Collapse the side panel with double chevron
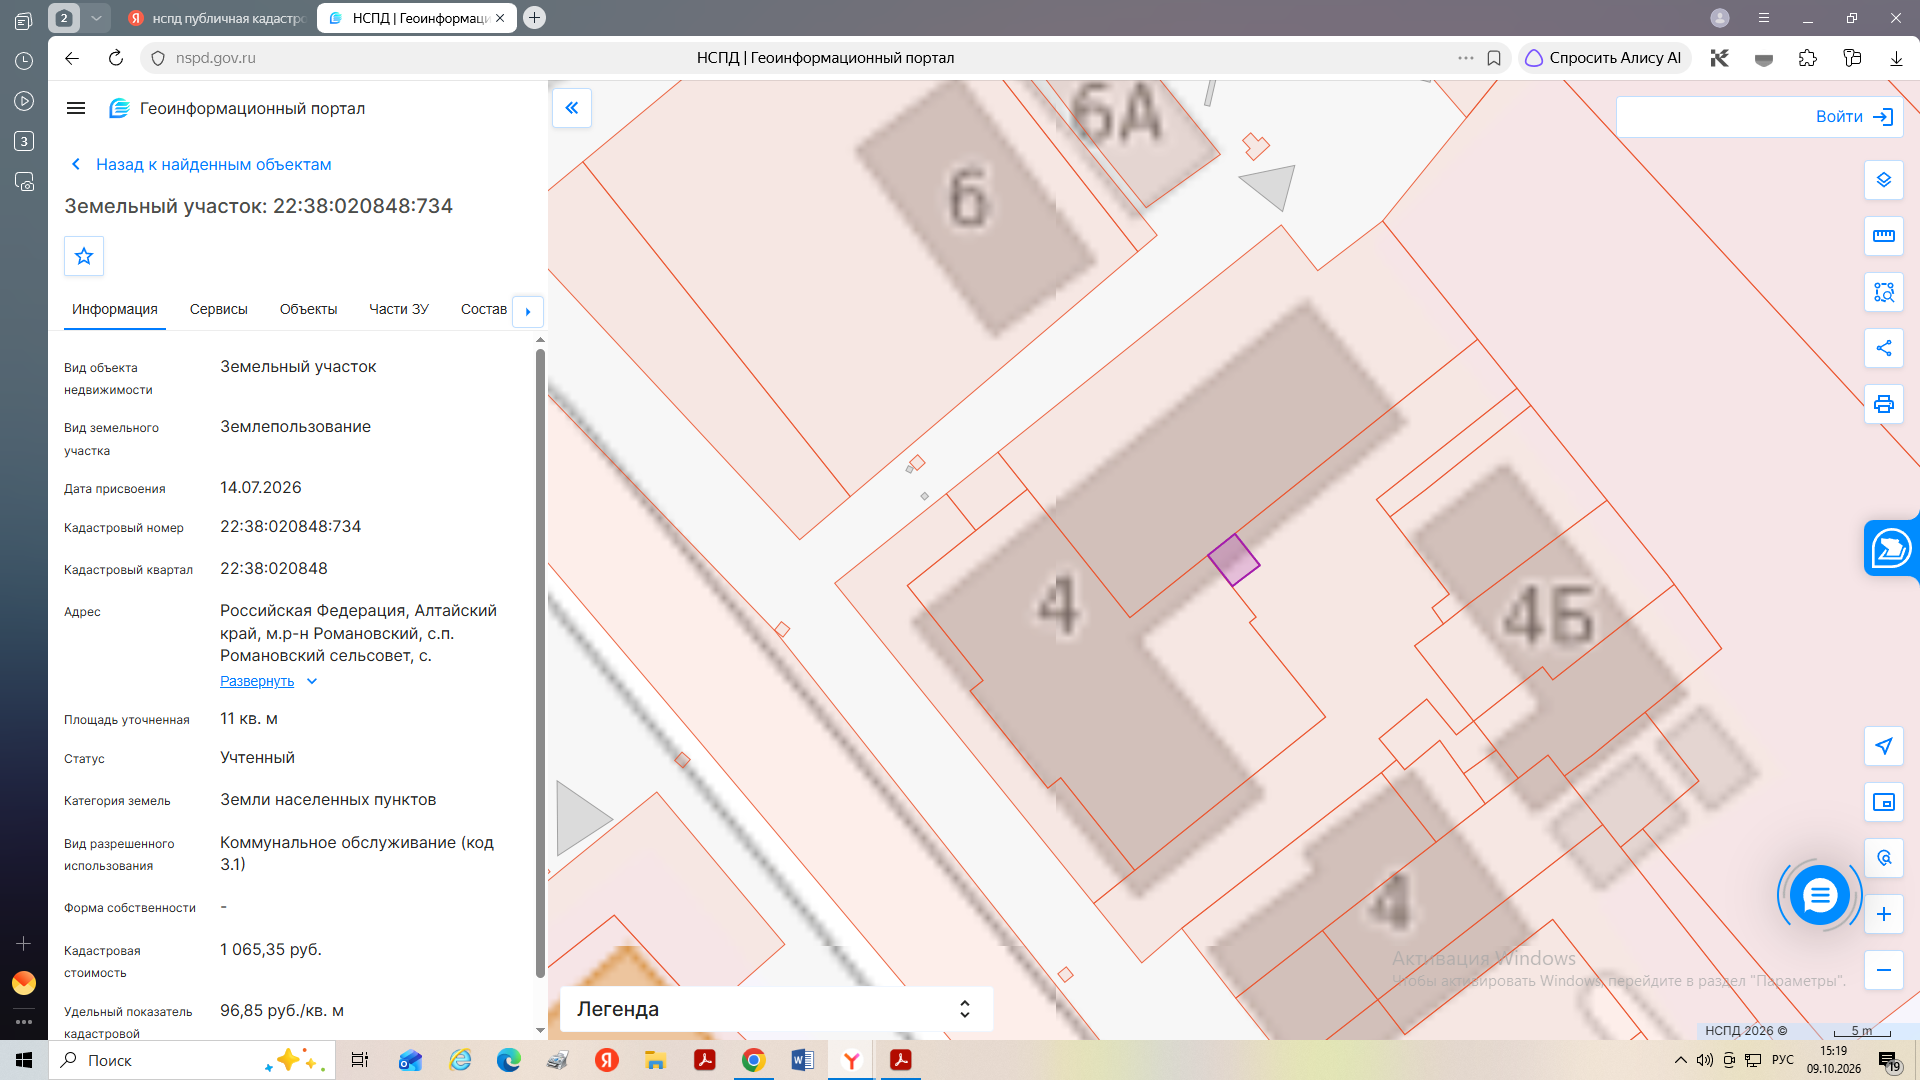The width and height of the screenshot is (1920, 1080). tap(572, 108)
